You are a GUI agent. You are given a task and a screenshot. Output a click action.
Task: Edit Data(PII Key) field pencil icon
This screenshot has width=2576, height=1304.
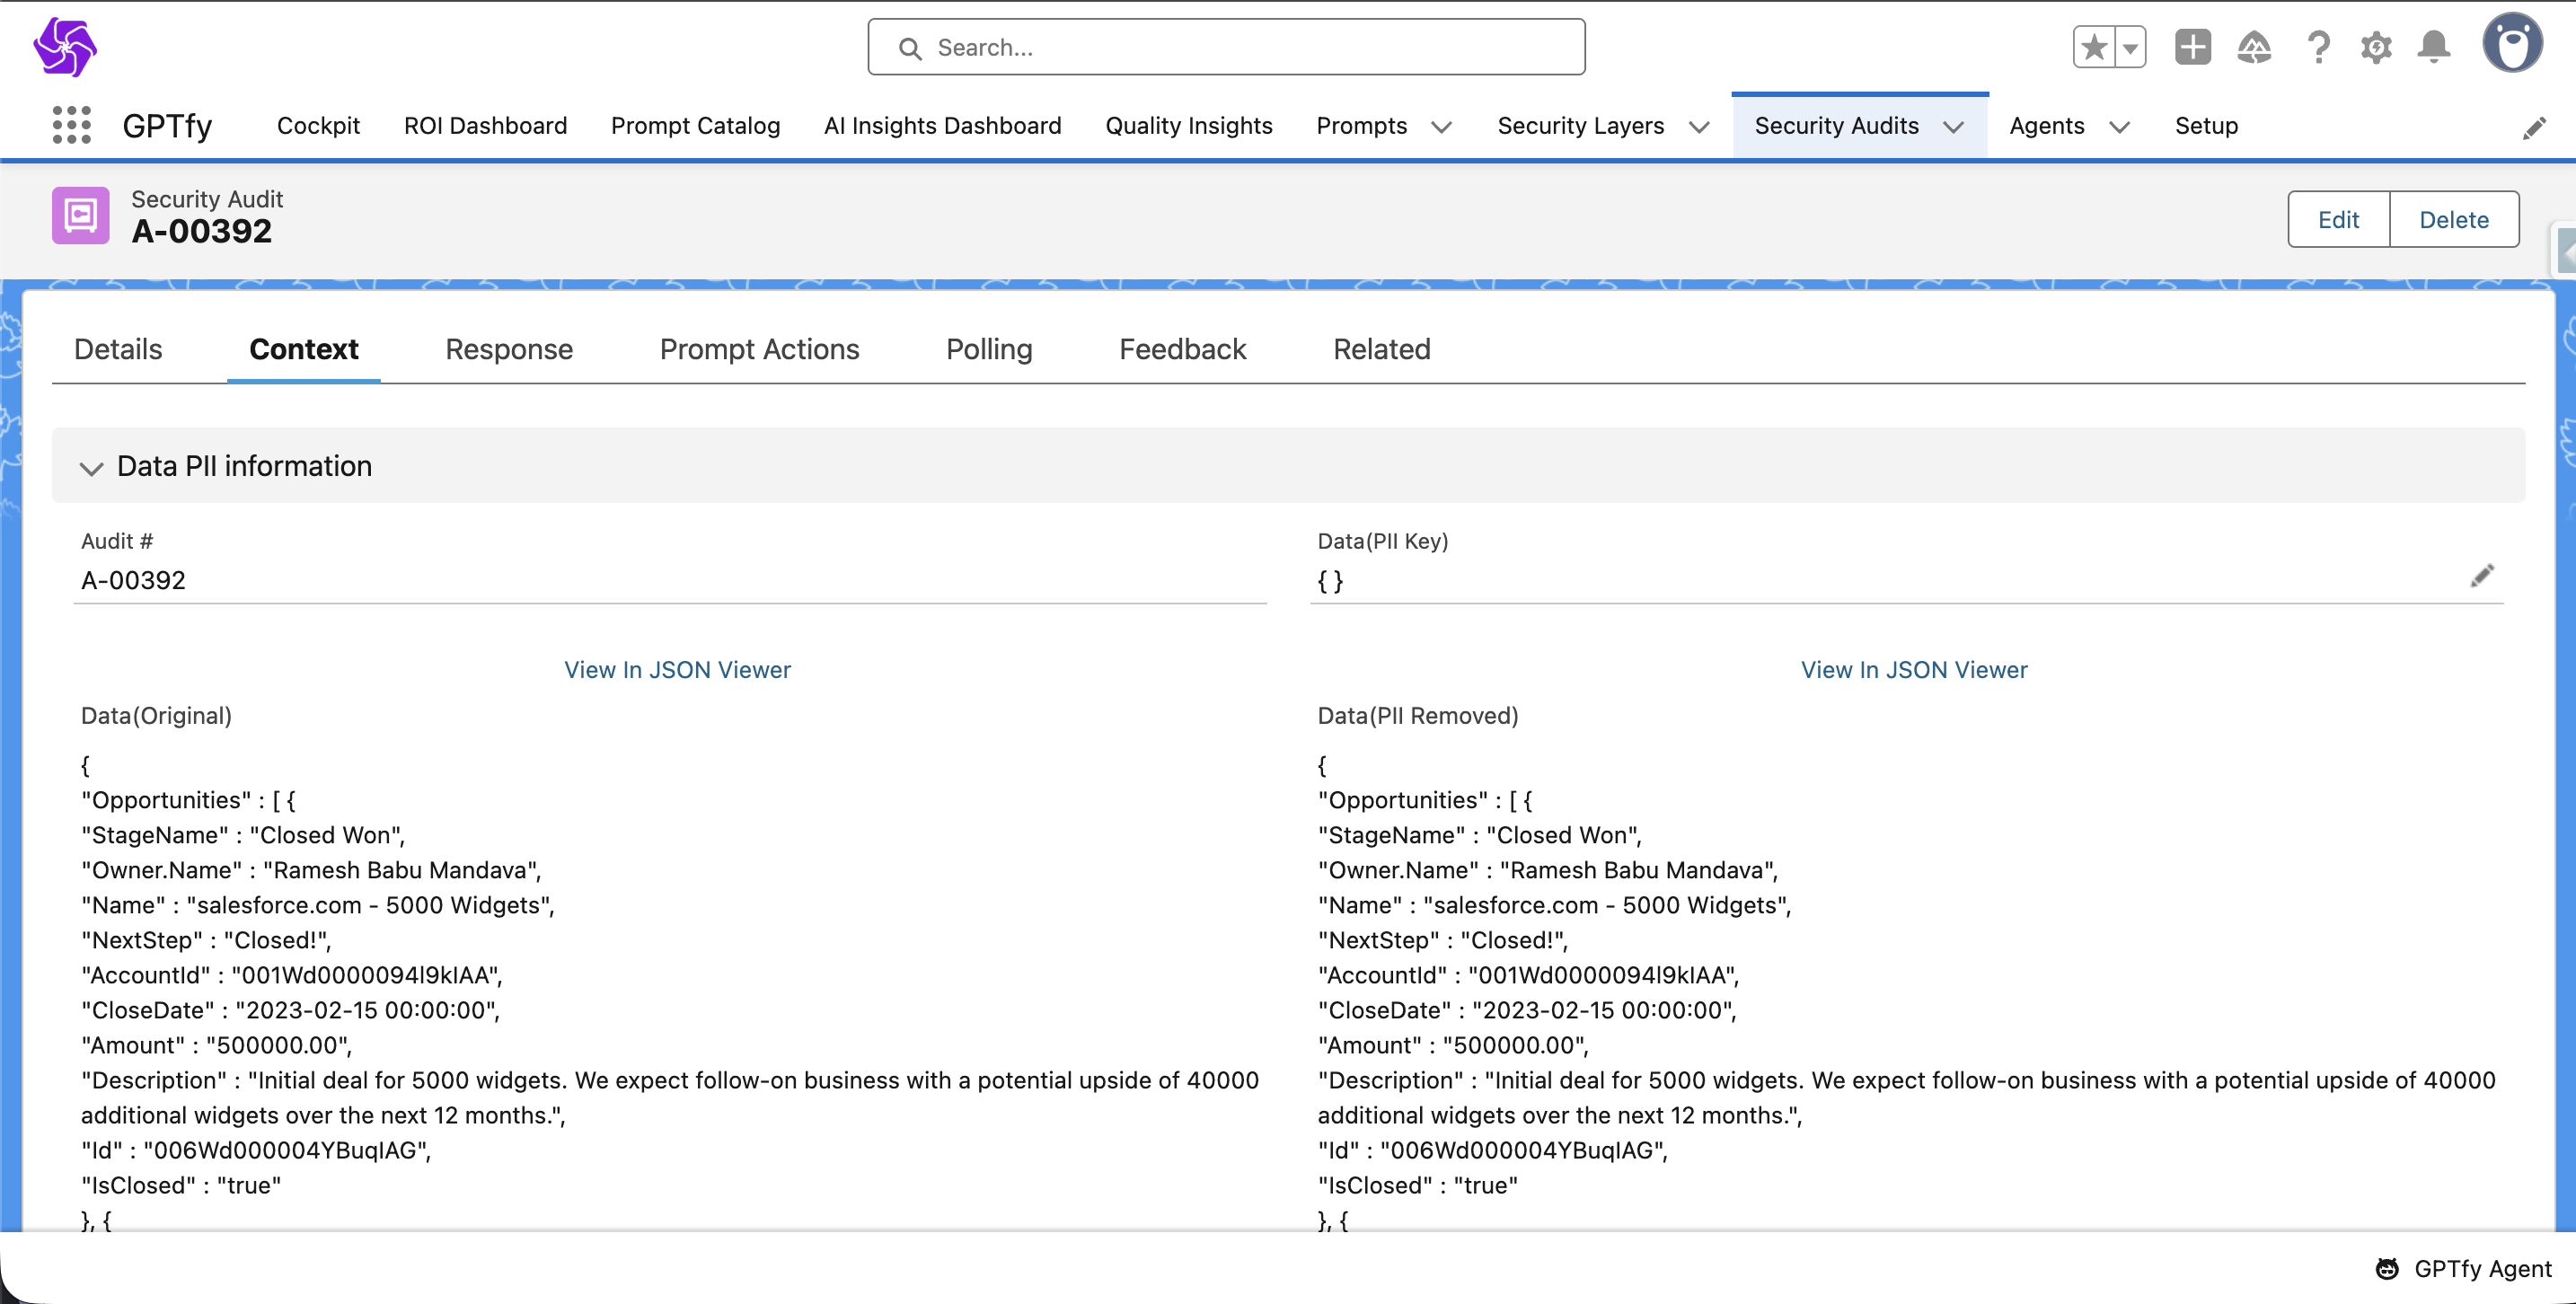pos(2482,576)
